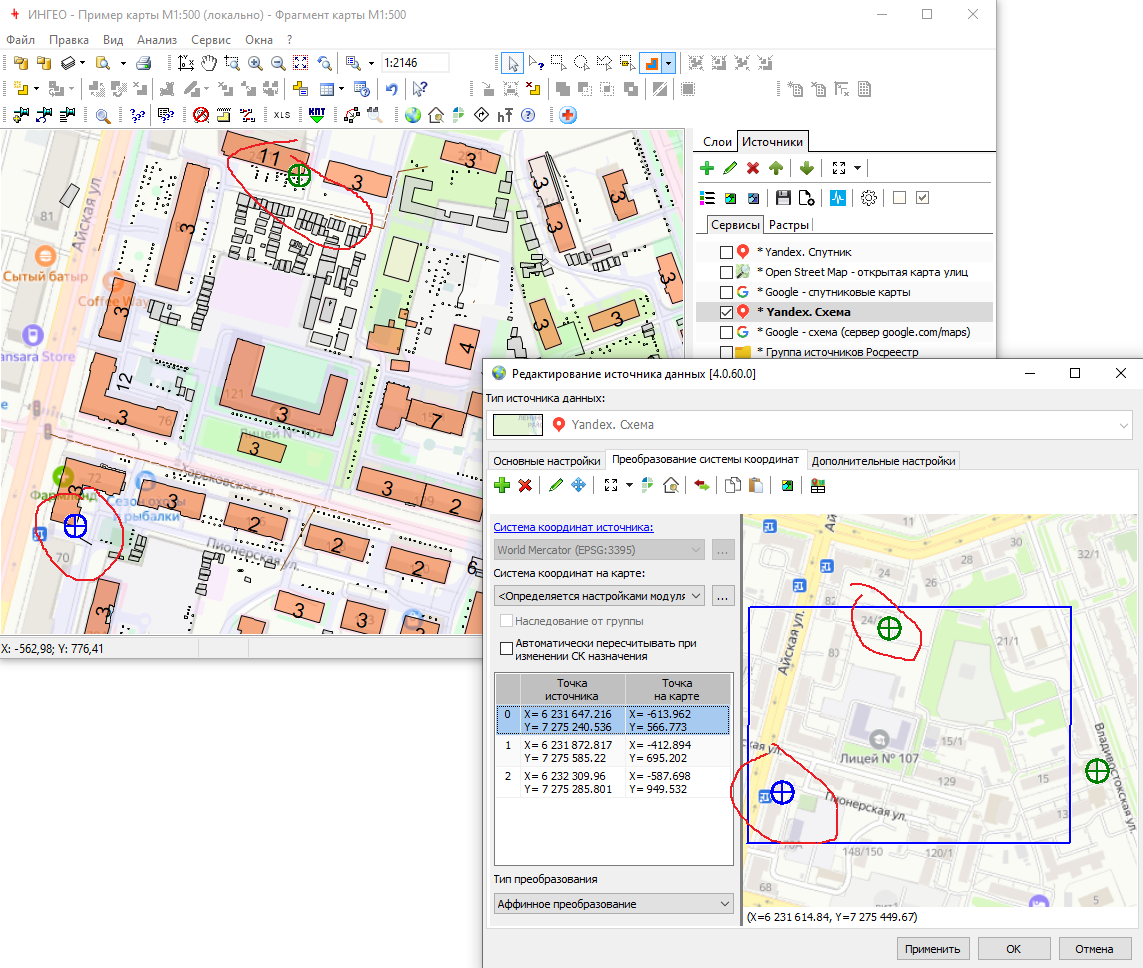Screen dimensions: 1143x968
Task: Select the pan hand tool in main toolbar
Action: (208, 63)
